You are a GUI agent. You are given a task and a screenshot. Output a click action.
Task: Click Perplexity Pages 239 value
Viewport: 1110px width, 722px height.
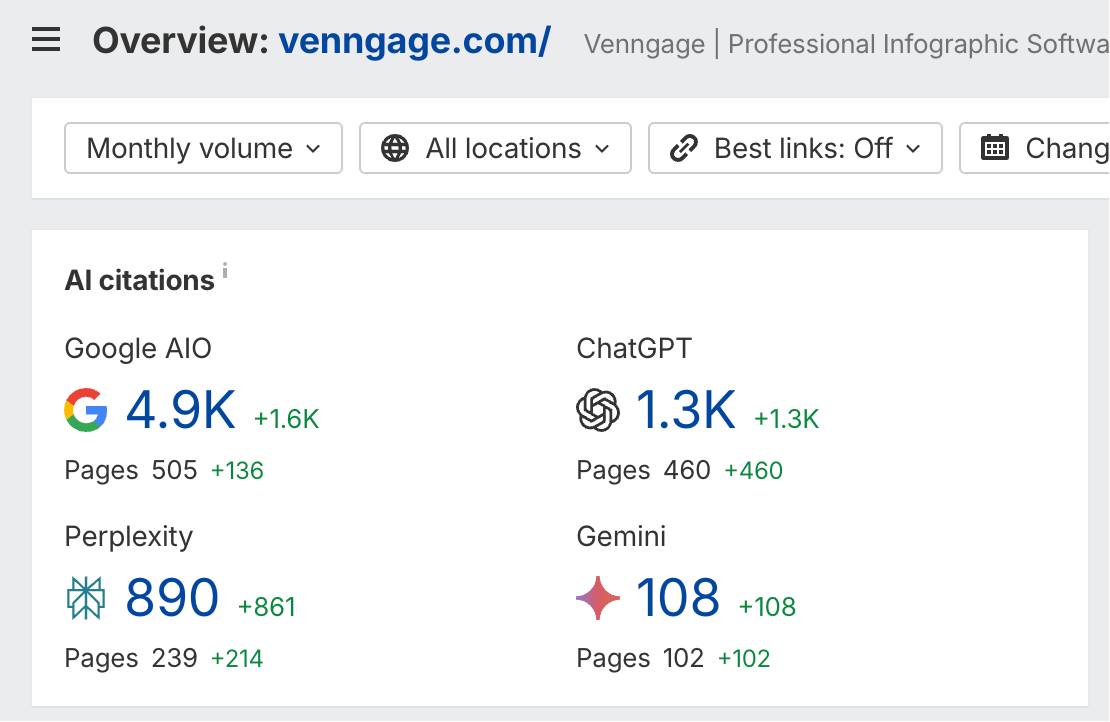(x=174, y=658)
